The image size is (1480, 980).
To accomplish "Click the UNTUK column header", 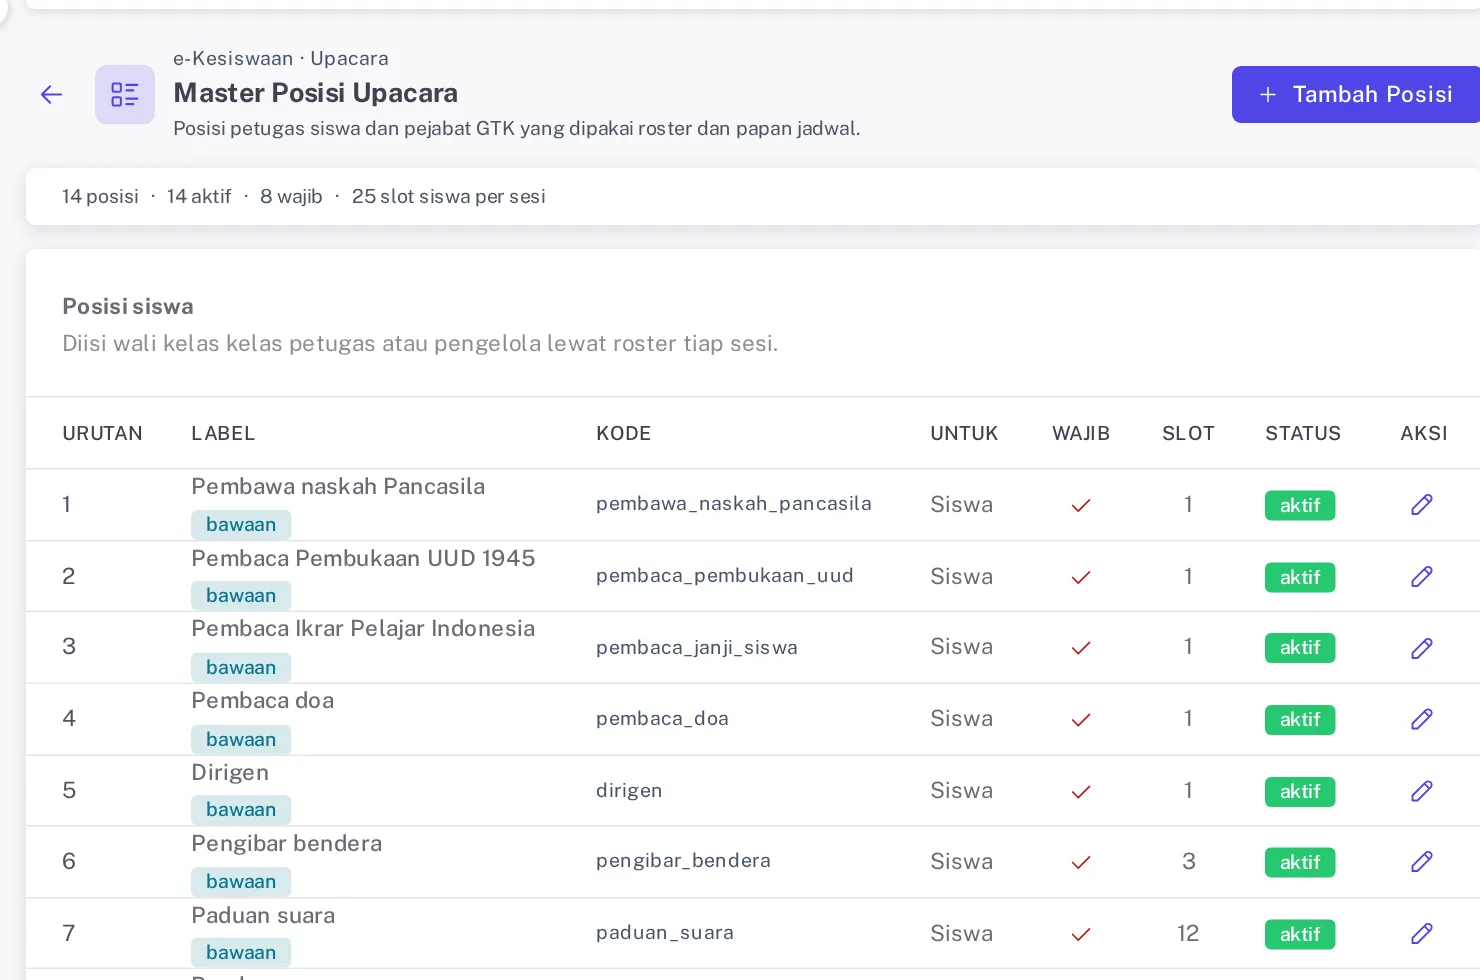I will click(x=964, y=433).
